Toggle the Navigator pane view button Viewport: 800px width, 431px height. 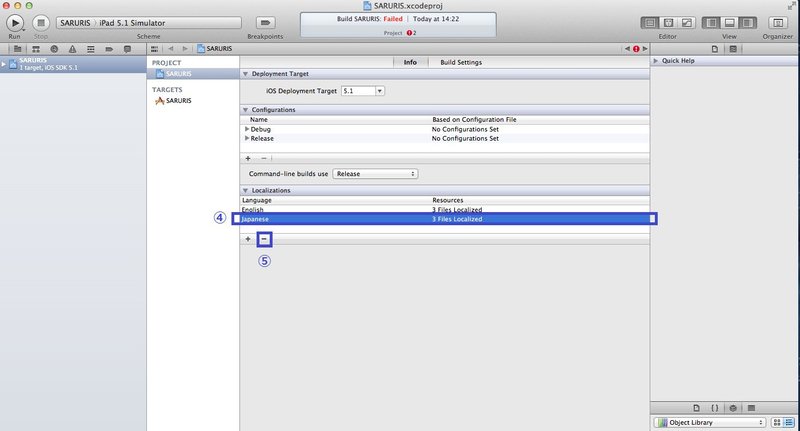tap(711, 23)
